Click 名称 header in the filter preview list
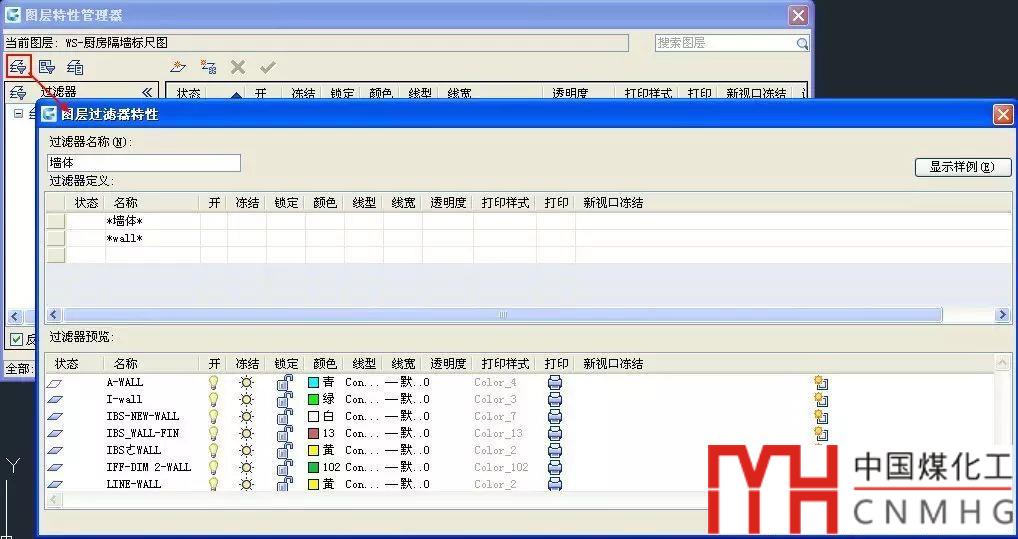Screen dimensions: 1018x539 [x=125, y=364]
